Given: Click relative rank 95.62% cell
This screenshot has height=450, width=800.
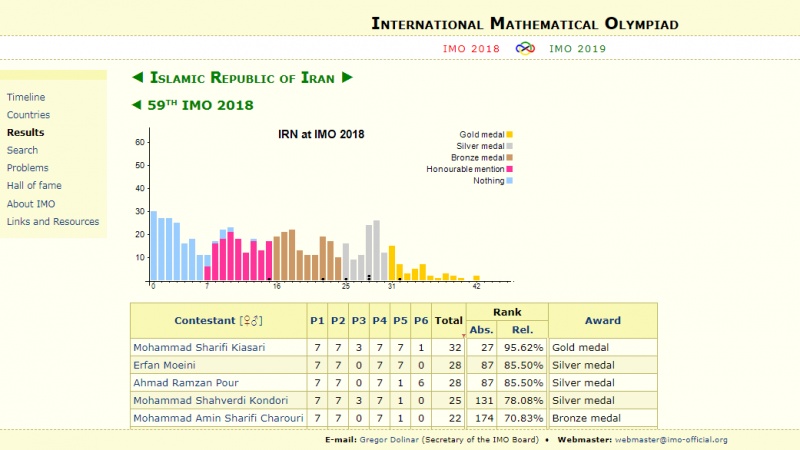Looking at the screenshot, I should 522,347.
